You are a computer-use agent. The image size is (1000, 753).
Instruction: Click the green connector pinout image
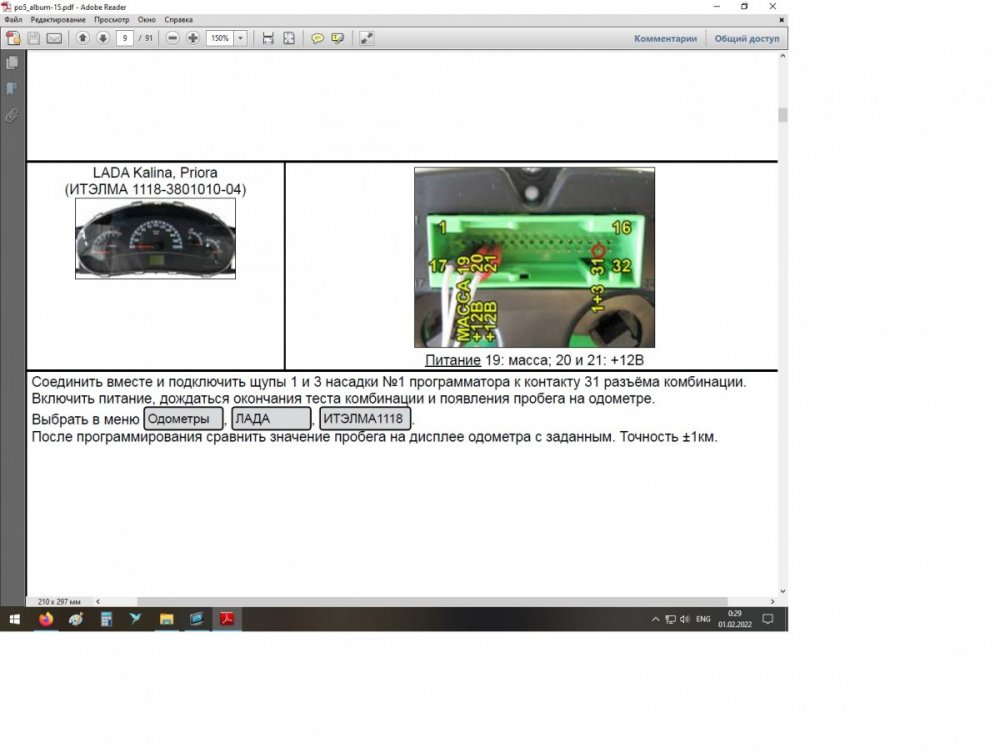pyautogui.click(x=534, y=258)
